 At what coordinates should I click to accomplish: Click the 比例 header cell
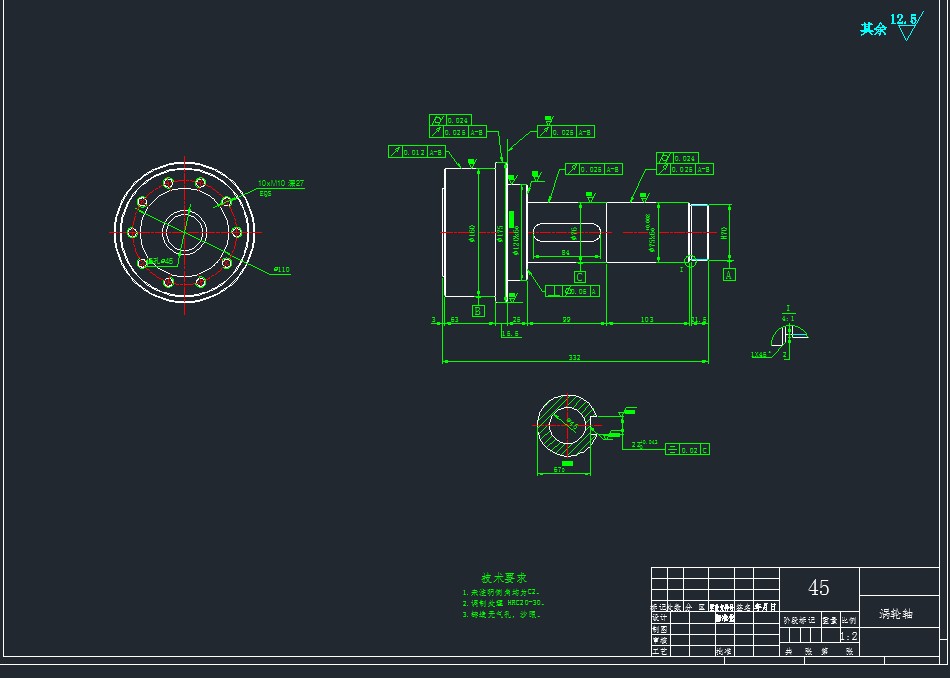[849, 620]
